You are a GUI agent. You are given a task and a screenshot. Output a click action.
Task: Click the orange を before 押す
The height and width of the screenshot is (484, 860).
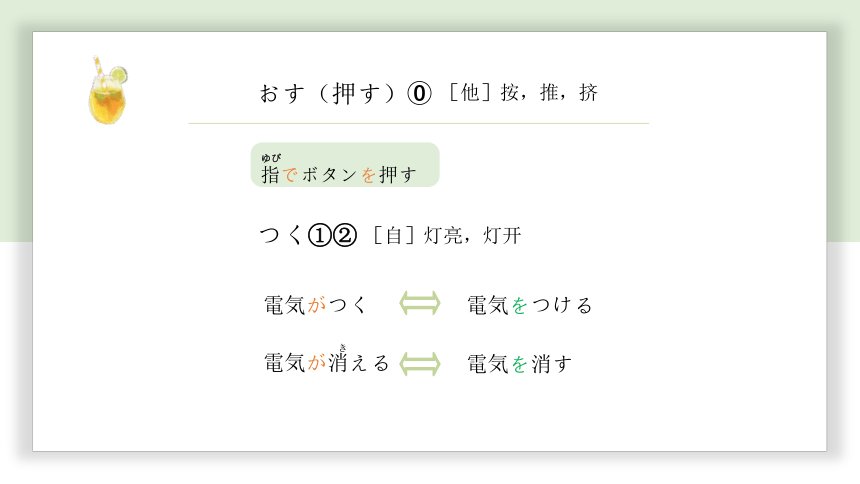(369, 175)
